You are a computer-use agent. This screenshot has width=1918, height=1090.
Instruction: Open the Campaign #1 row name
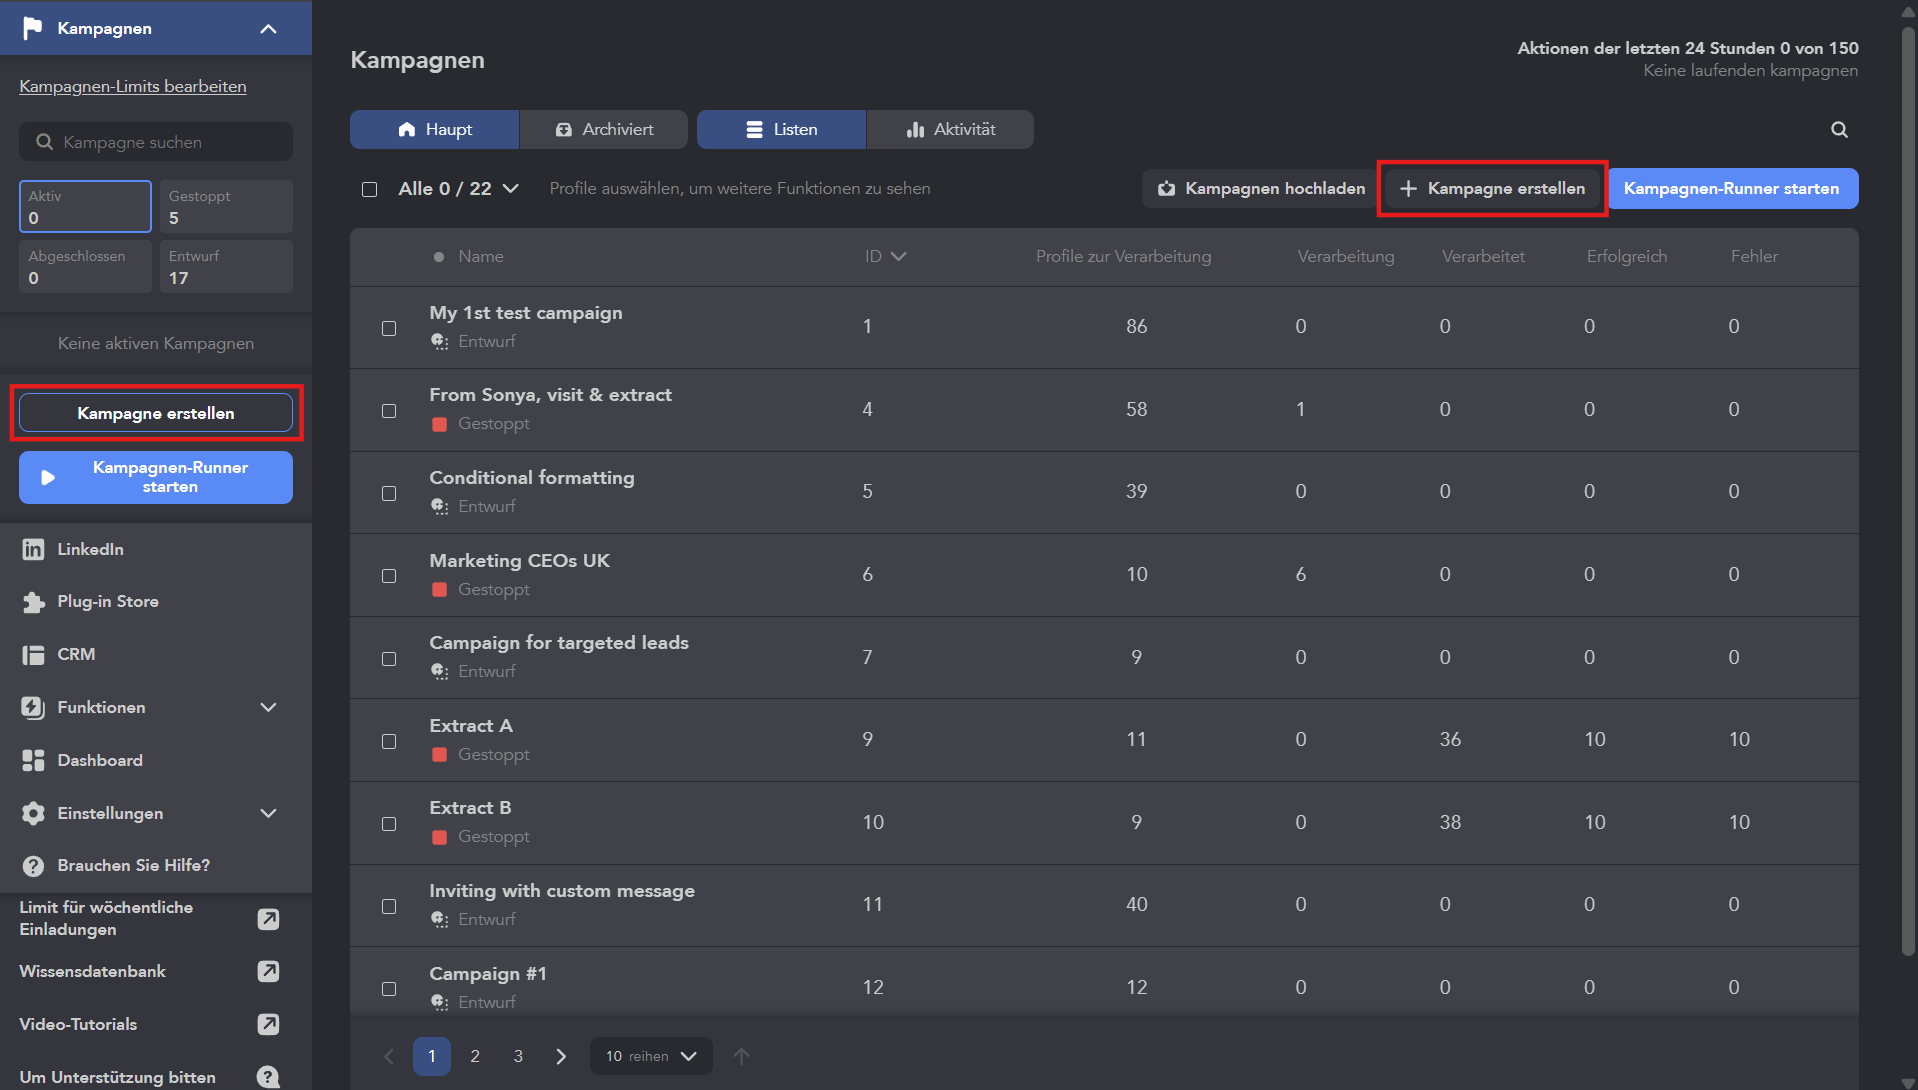[x=488, y=974]
